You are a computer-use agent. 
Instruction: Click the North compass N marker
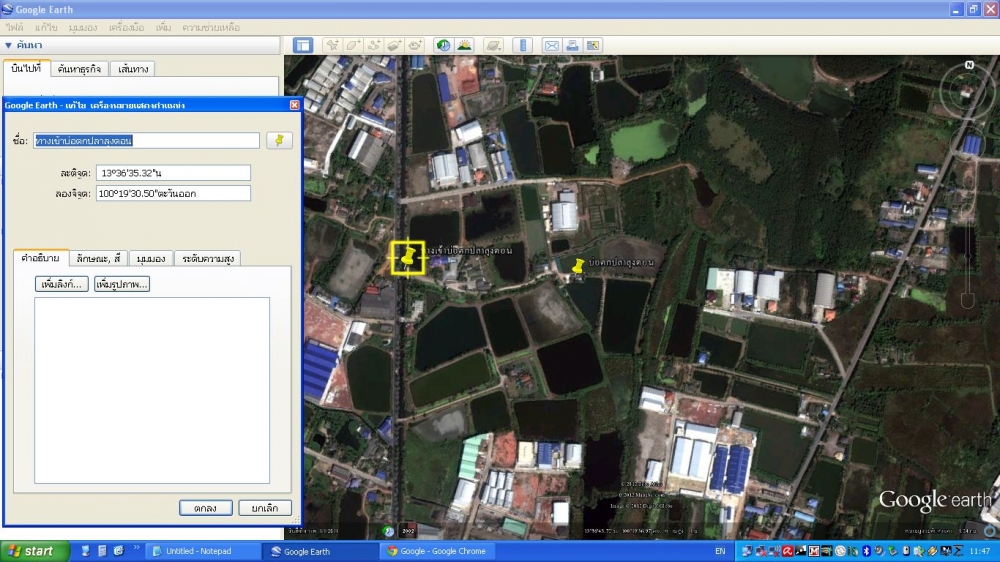(969, 65)
